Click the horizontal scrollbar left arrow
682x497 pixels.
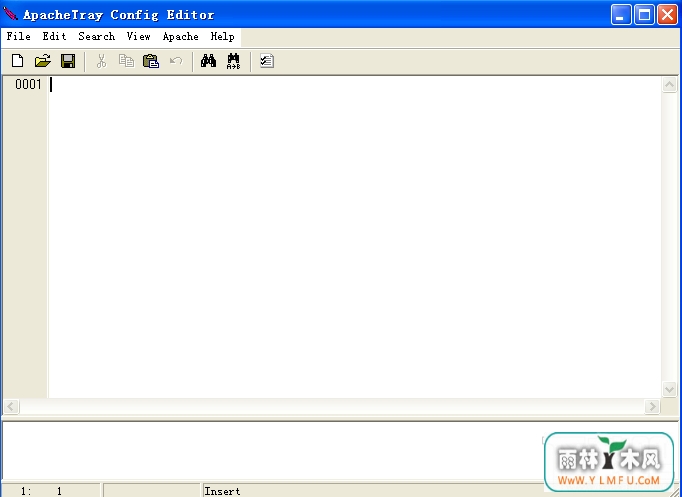11,407
